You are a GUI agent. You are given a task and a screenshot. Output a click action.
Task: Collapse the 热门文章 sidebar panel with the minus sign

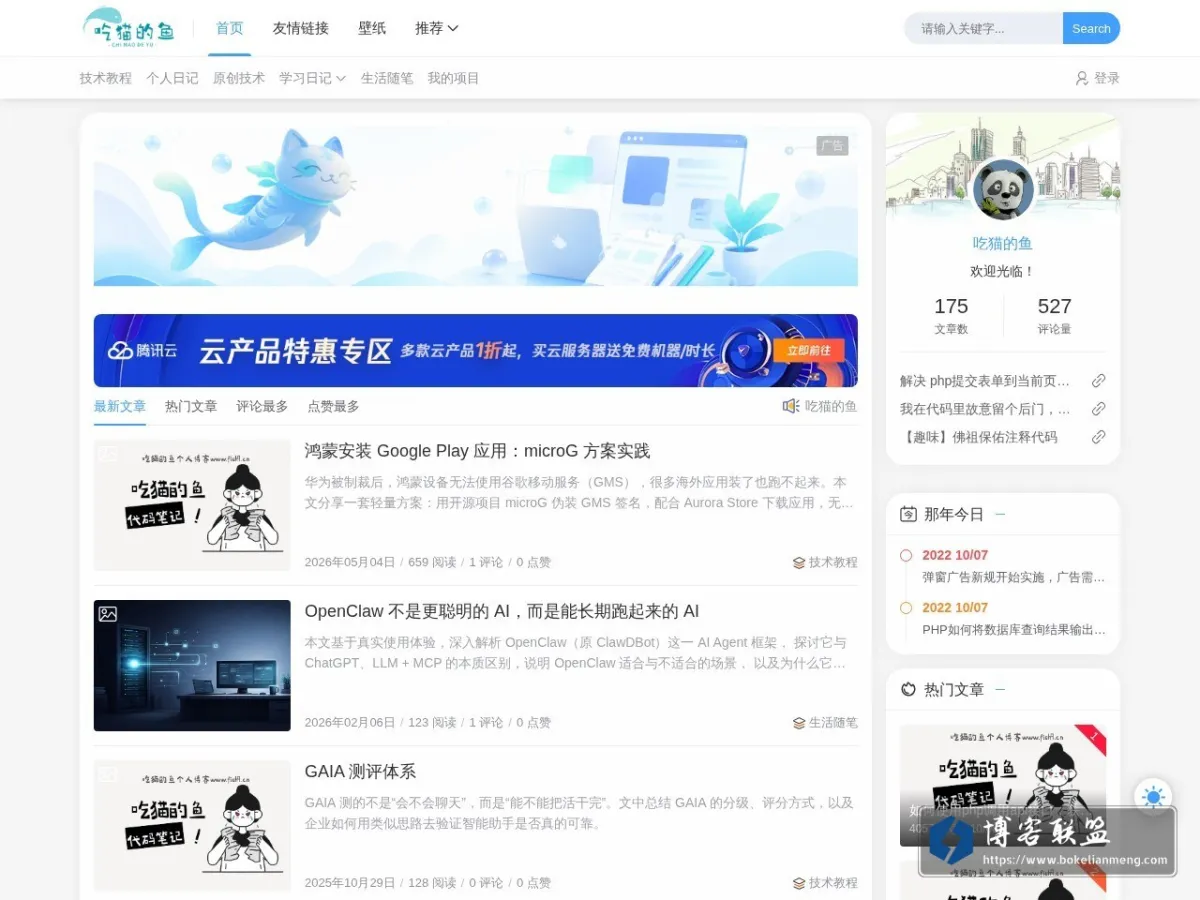click(1000, 689)
